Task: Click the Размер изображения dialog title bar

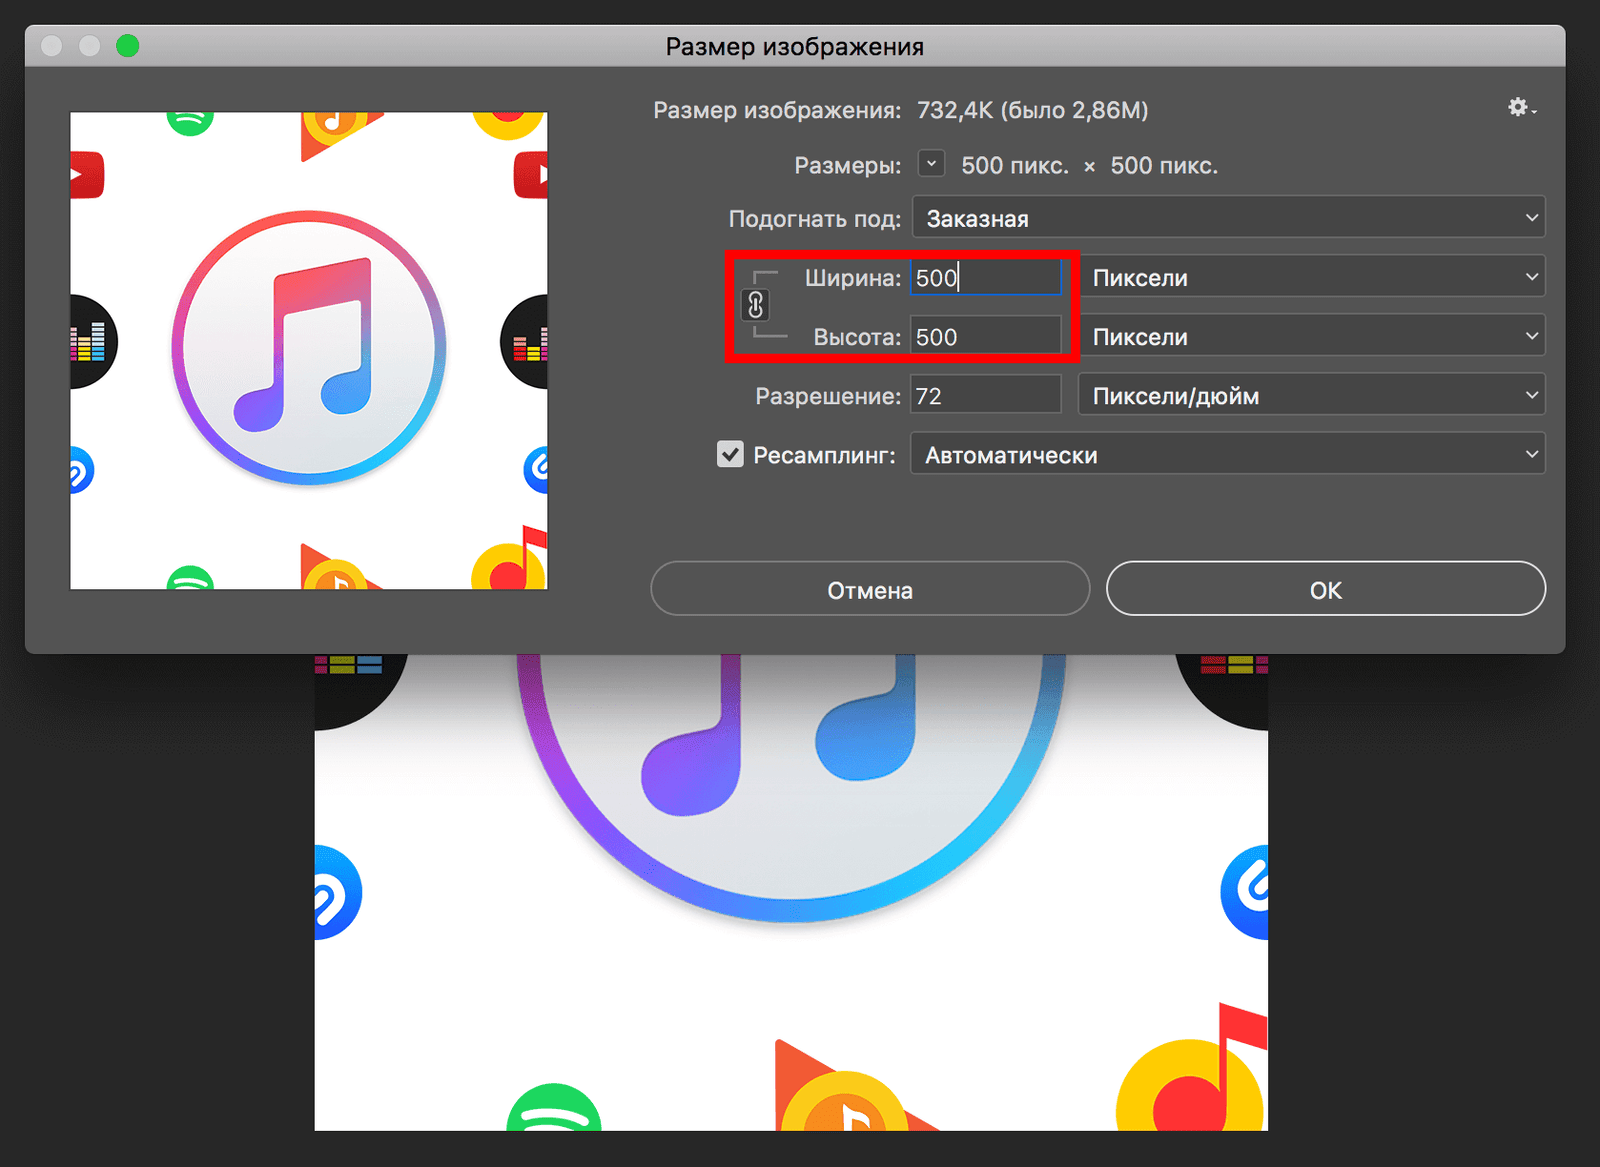Action: pos(794,47)
